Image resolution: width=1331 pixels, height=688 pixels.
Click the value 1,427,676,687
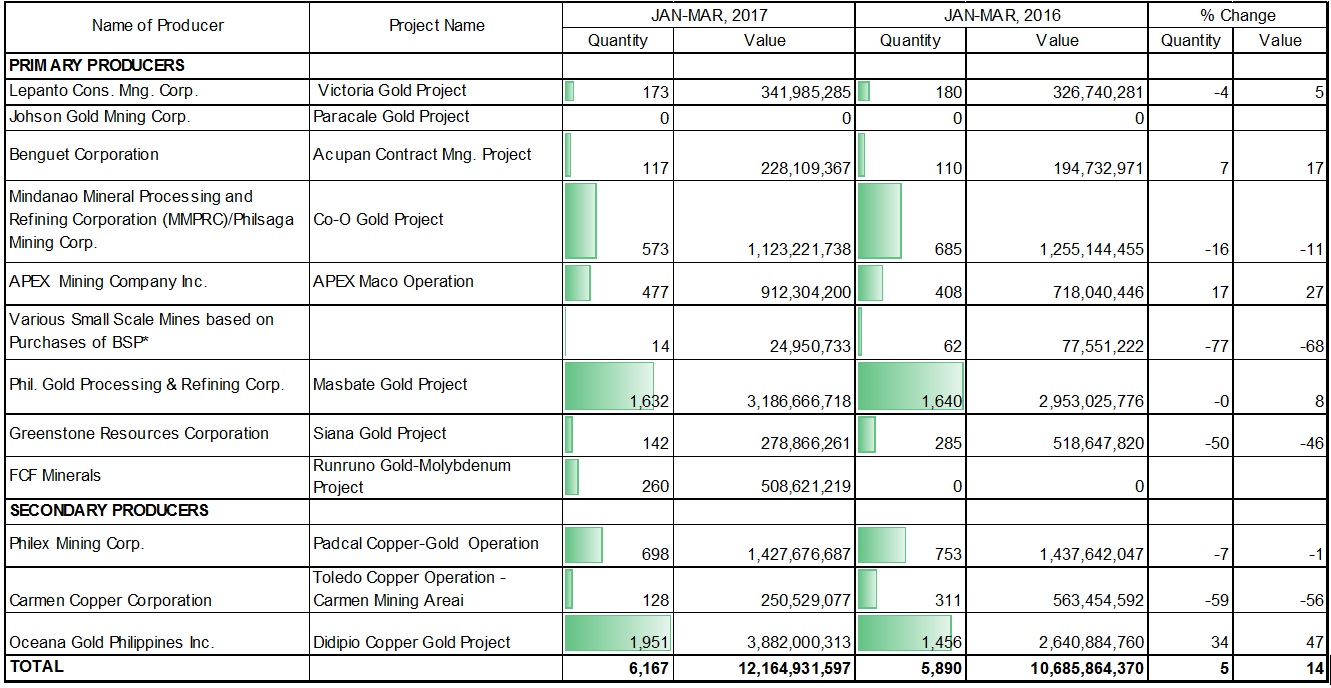pyautogui.click(x=799, y=553)
